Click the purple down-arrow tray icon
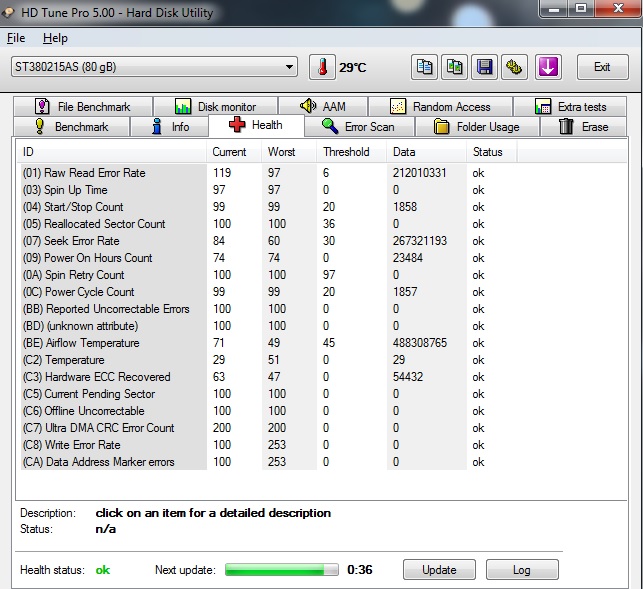 pyautogui.click(x=548, y=67)
